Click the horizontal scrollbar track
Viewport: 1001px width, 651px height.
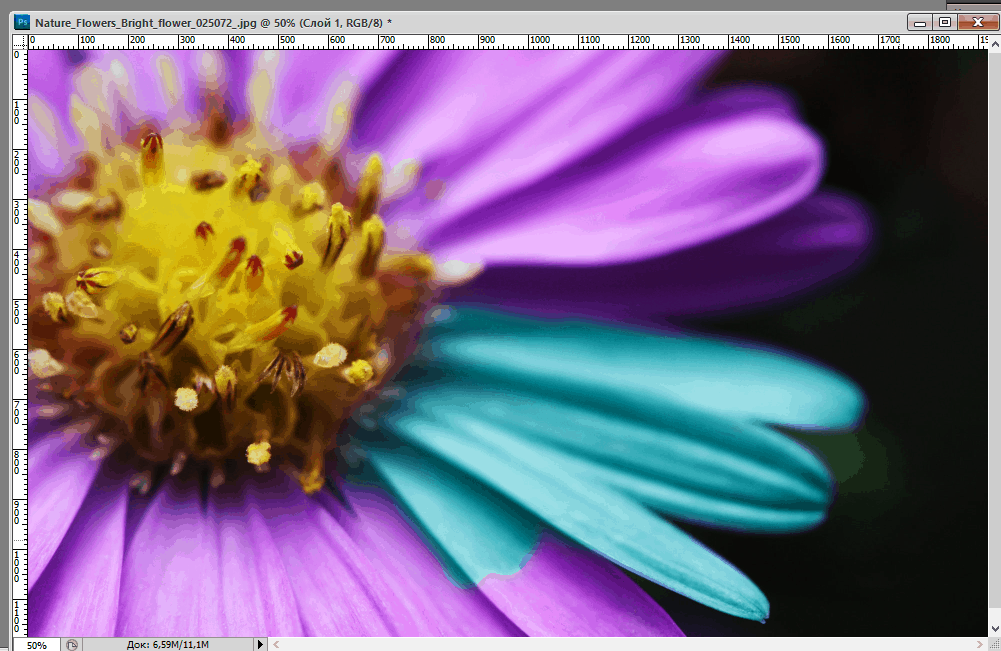(620, 645)
